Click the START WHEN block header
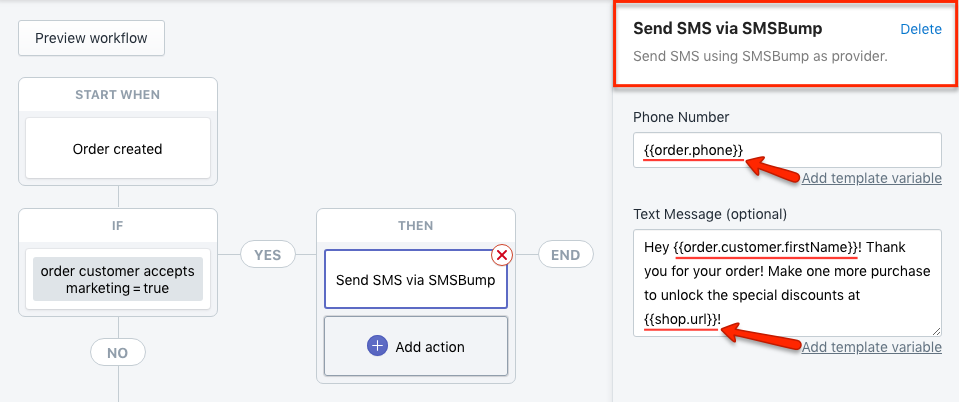 [x=117, y=95]
